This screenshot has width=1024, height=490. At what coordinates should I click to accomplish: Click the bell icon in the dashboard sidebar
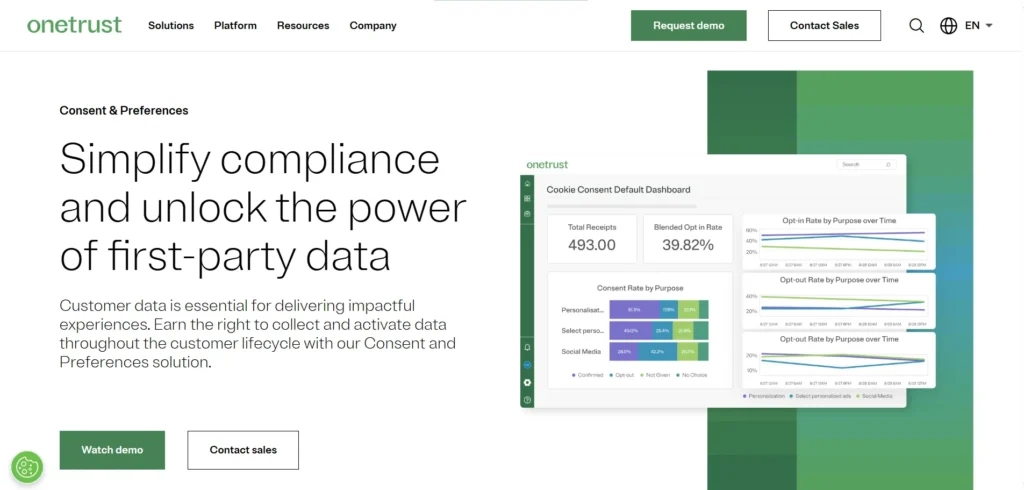(x=527, y=348)
